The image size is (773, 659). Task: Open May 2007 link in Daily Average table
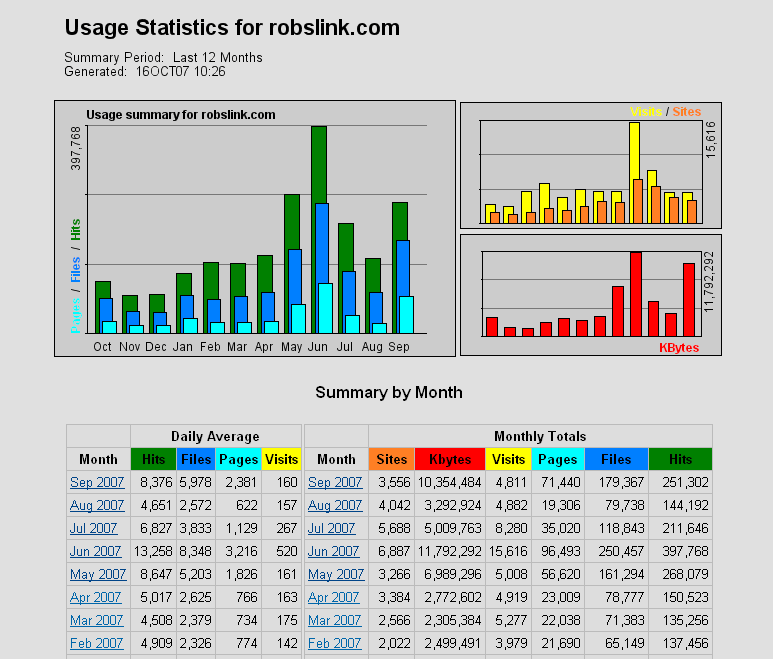coord(98,574)
